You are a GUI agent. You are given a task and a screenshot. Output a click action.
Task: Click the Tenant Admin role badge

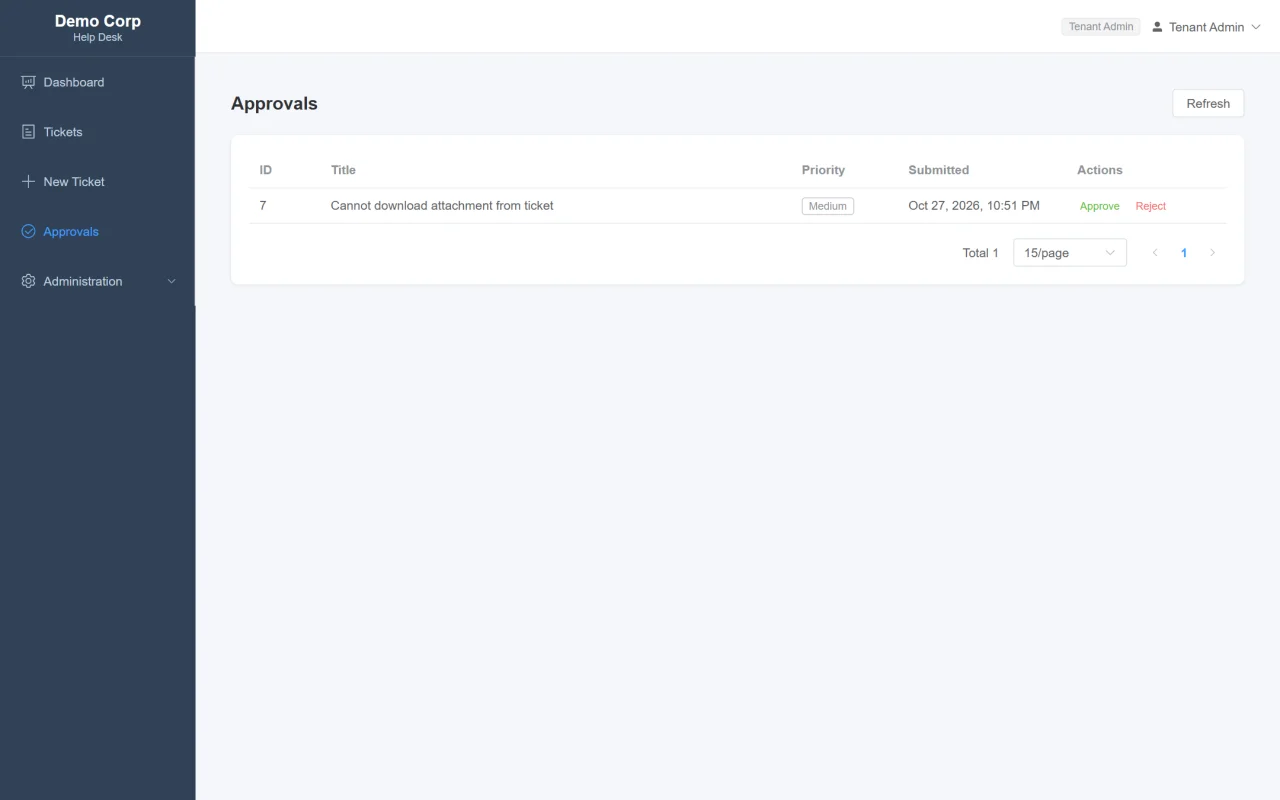(1101, 27)
